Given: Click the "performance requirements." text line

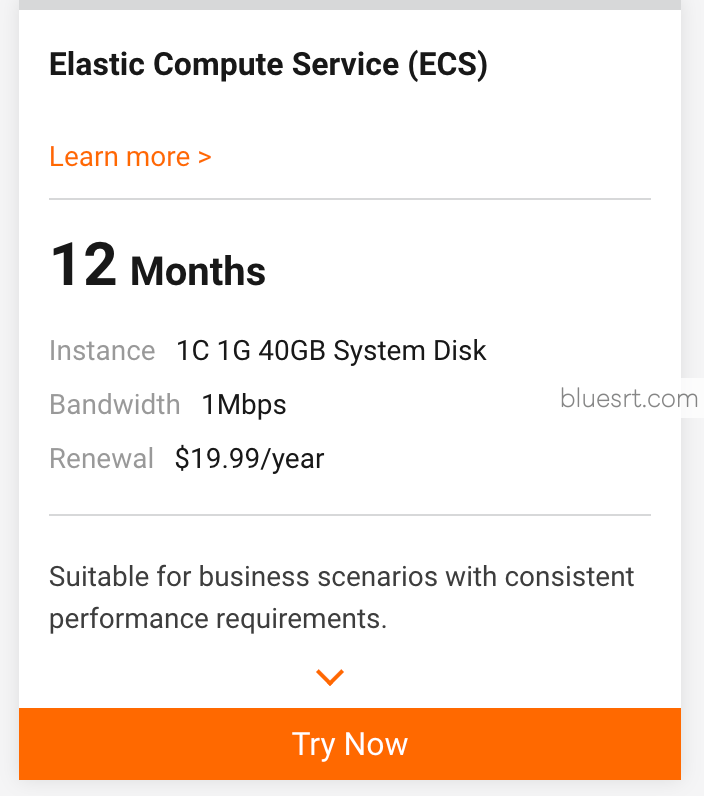Looking at the screenshot, I should click(x=218, y=619).
